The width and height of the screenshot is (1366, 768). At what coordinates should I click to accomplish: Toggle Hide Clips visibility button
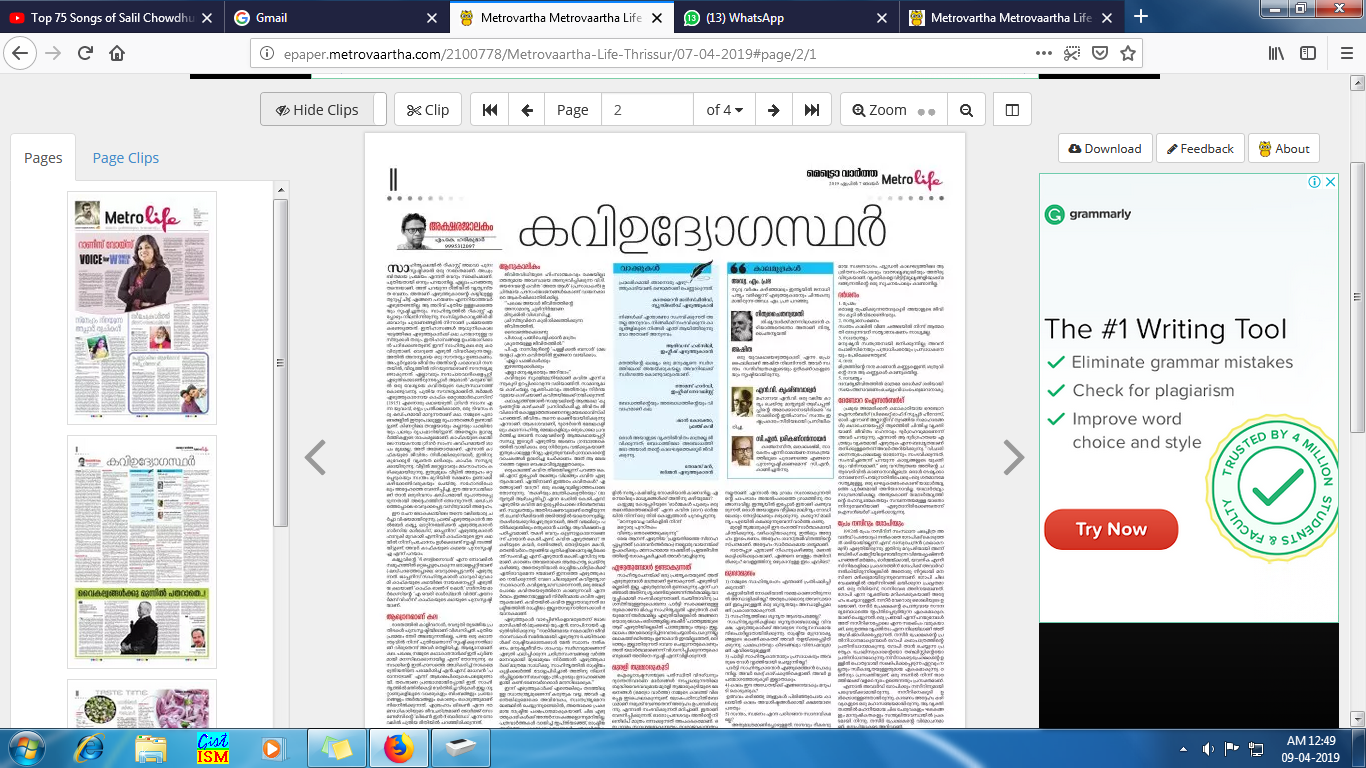click(x=317, y=110)
